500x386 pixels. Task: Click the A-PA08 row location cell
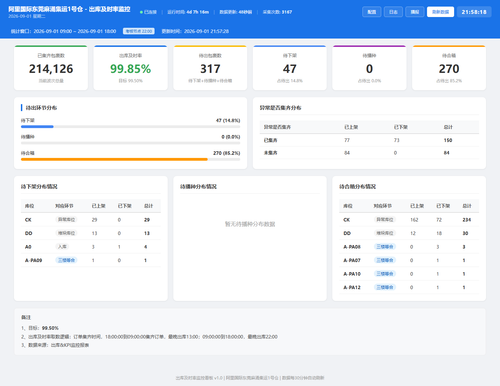(x=352, y=247)
